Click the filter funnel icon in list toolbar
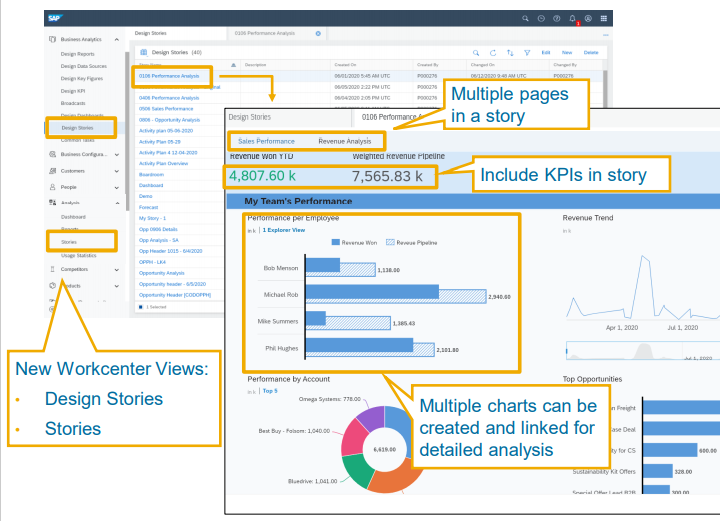This screenshot has width=720, height=521. tap(527, 53)
